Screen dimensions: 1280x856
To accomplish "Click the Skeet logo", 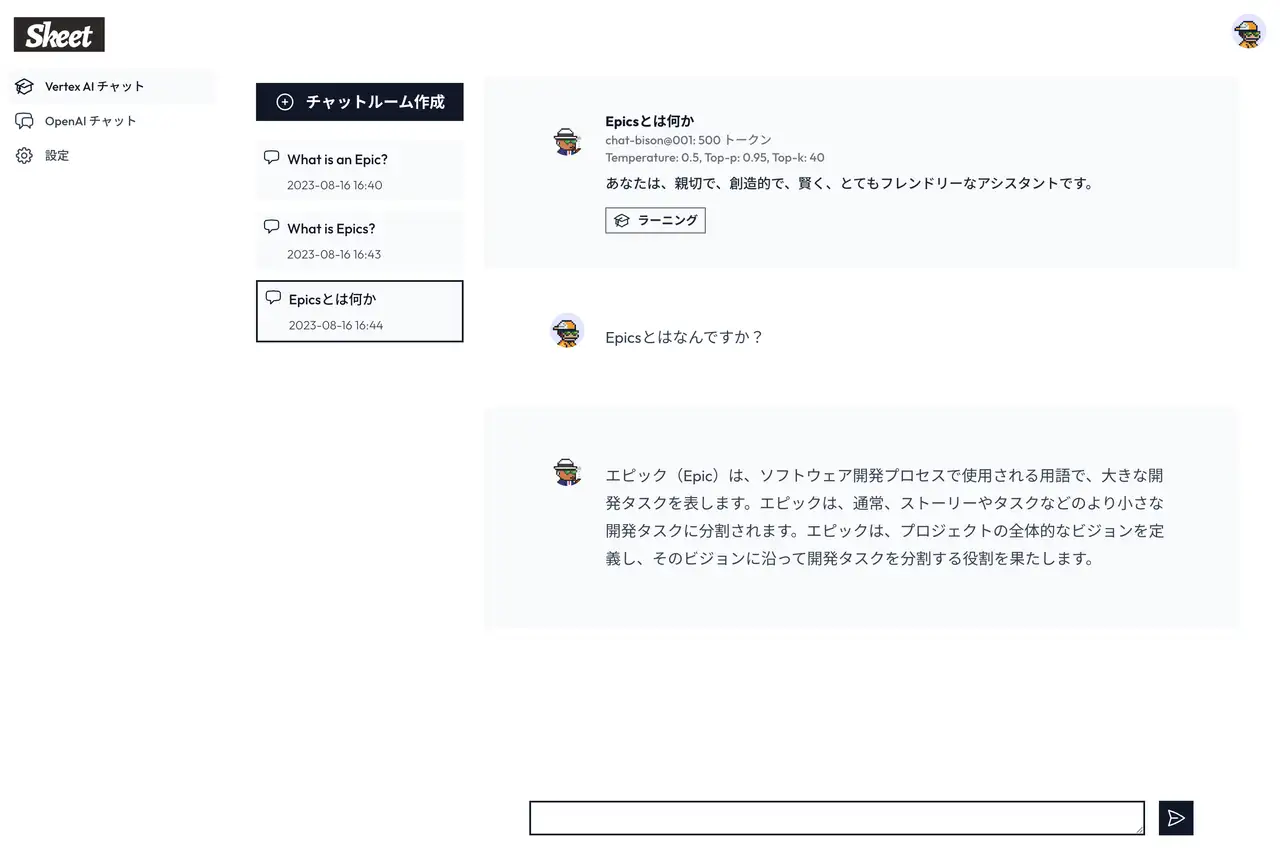I will point(58,33).
